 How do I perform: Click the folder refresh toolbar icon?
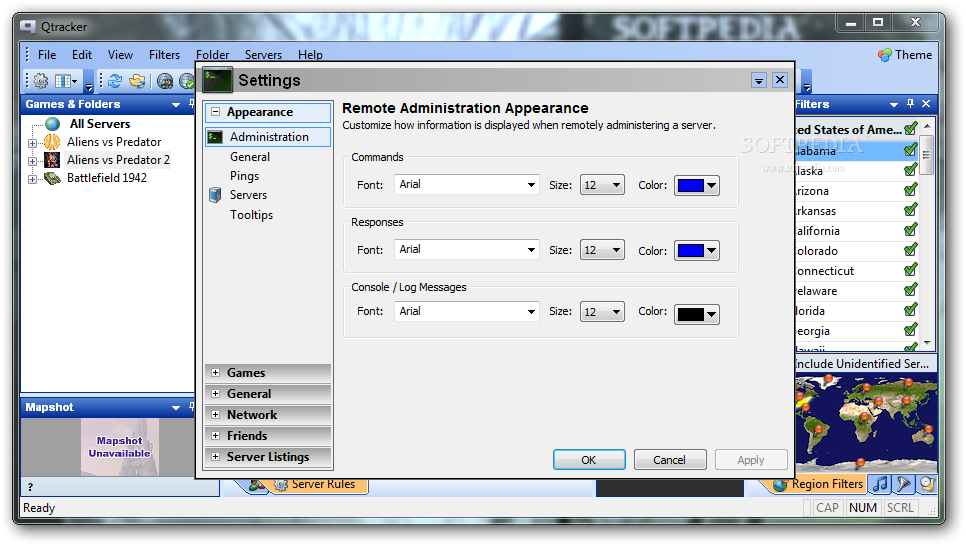point(137,81)
